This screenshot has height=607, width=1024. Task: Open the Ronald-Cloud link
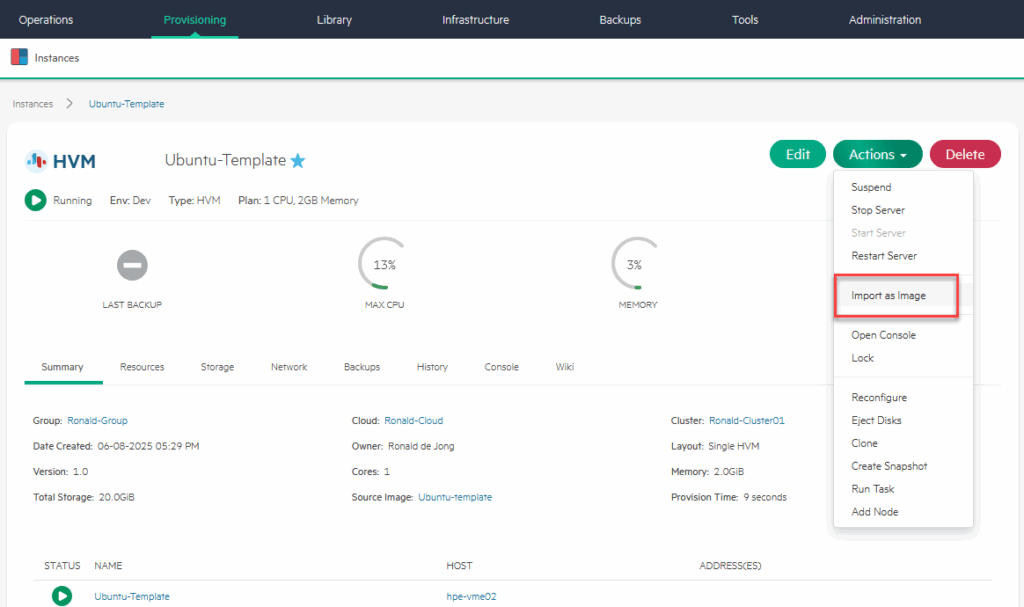coord(413,421)
